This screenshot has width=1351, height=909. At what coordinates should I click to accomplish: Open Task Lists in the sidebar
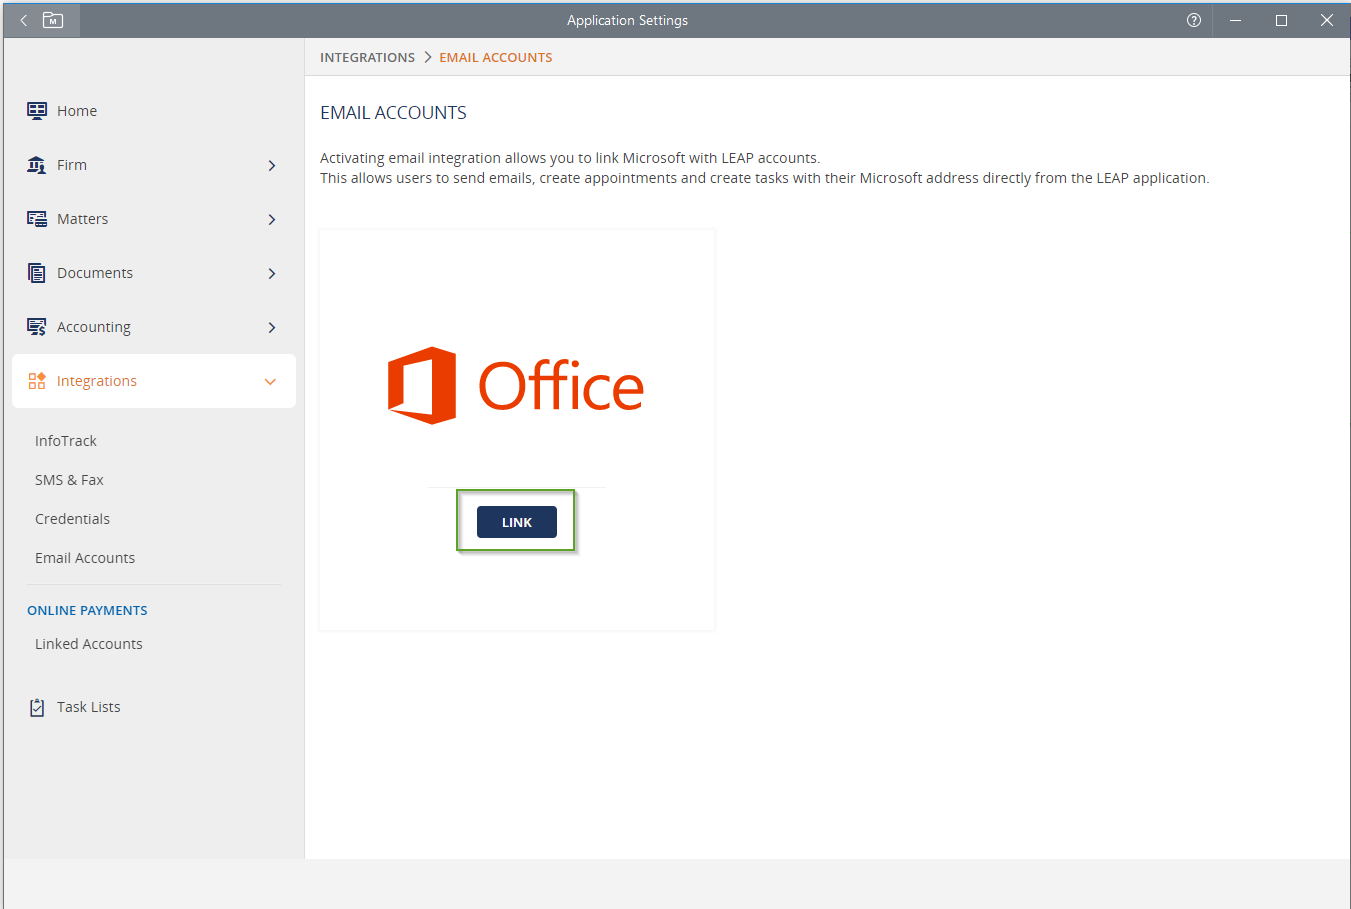(x=89, y=707)
